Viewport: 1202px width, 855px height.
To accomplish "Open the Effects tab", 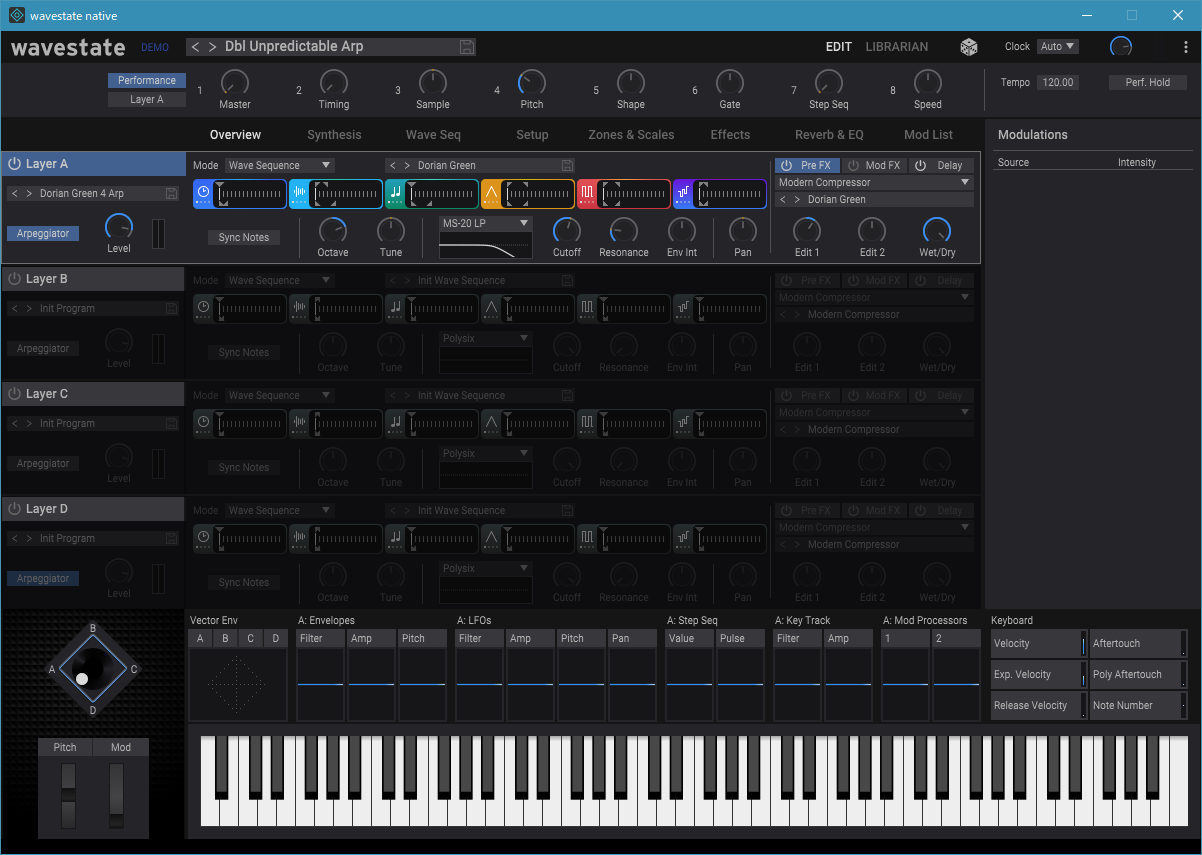I will (730, 135).
